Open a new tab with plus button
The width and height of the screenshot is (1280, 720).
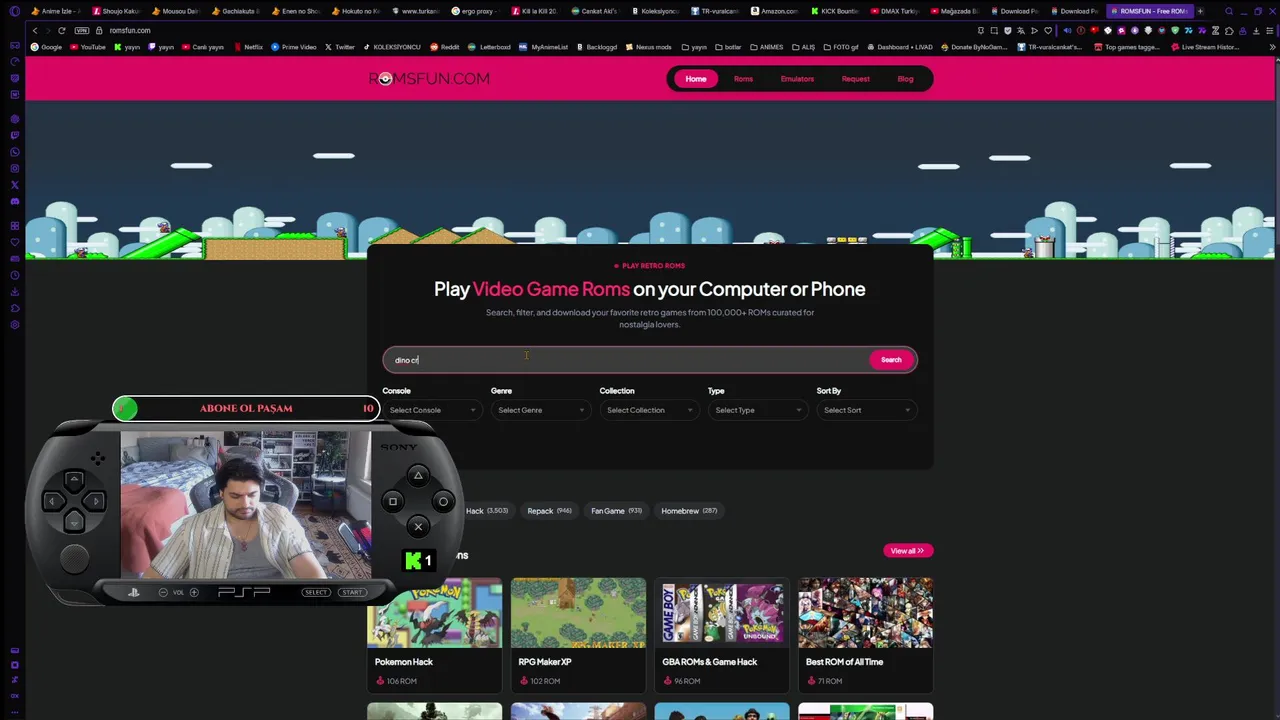[x=1200, y=11]
